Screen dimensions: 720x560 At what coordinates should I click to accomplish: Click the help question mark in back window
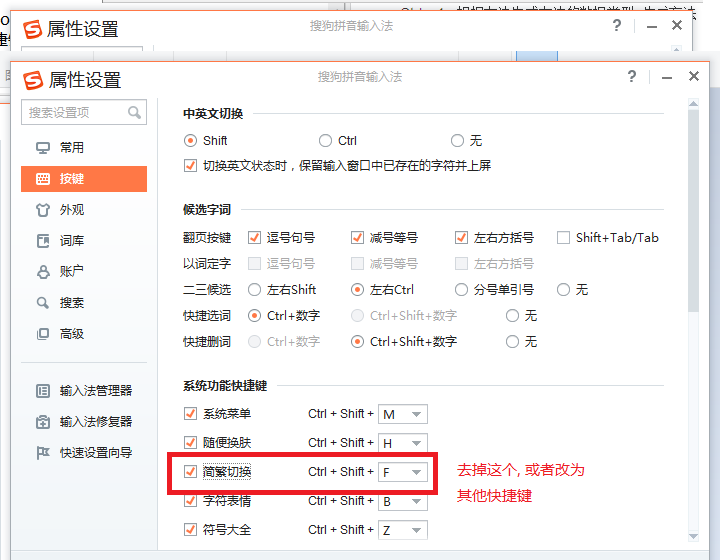[617, 25]
